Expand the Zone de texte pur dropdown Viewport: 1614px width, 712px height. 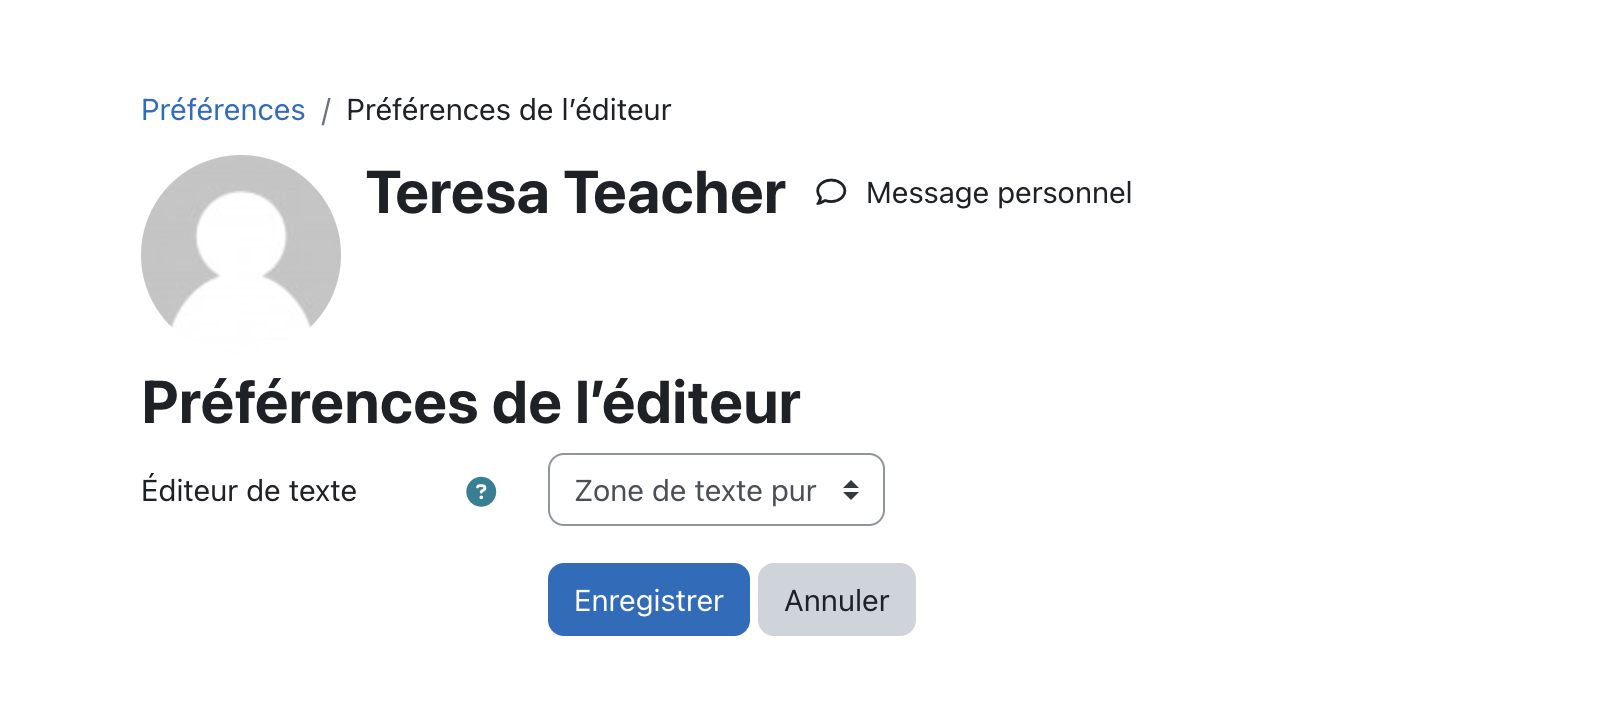point(716,490)
